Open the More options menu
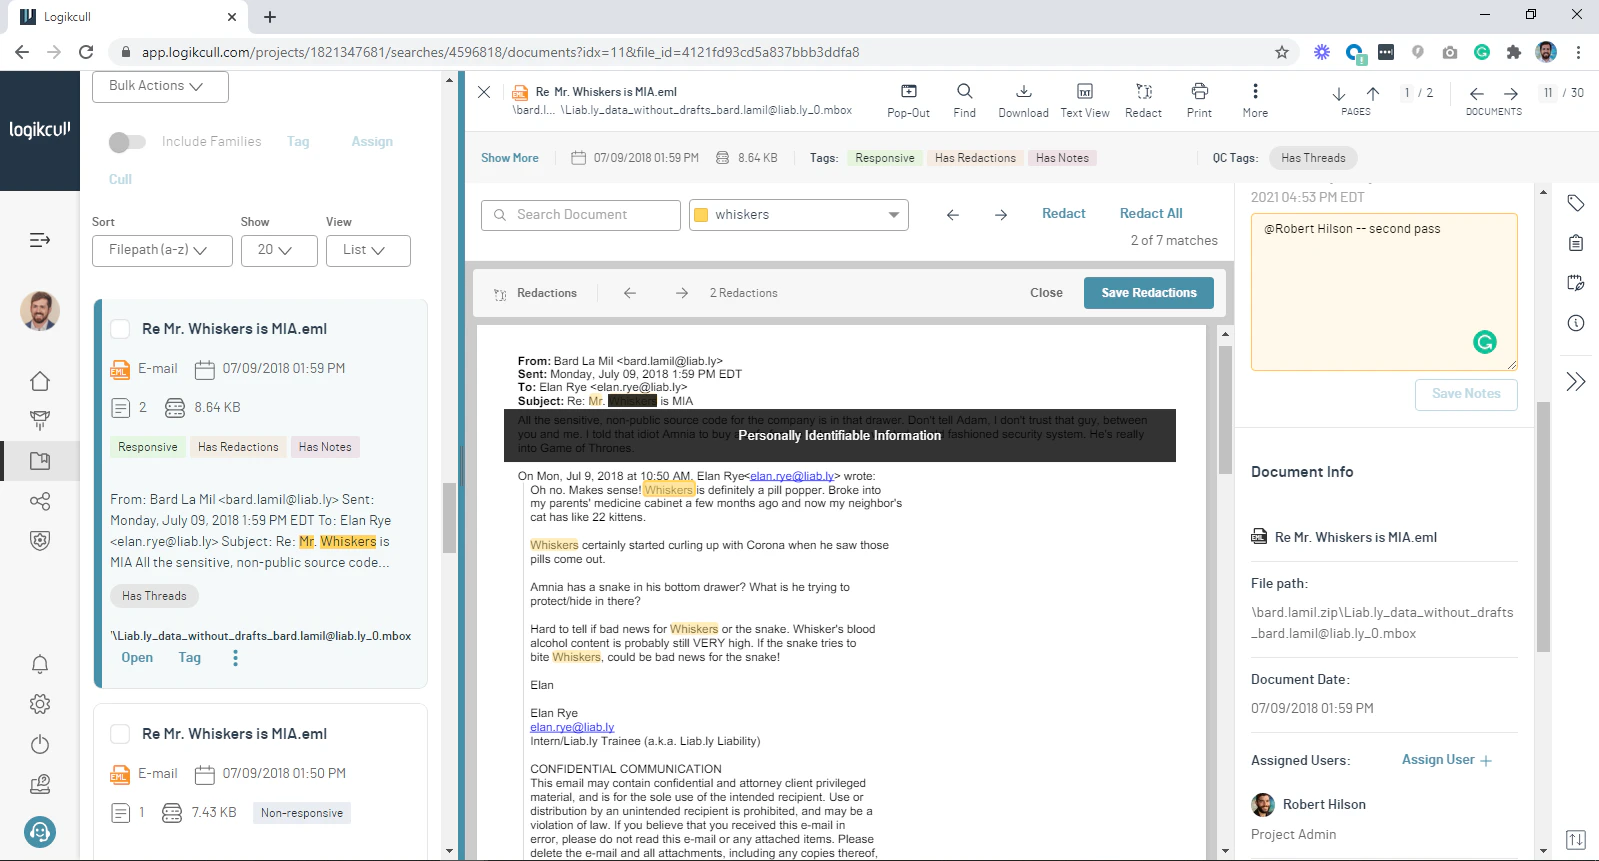The image size is (1599, 861). click(1255, 100)
